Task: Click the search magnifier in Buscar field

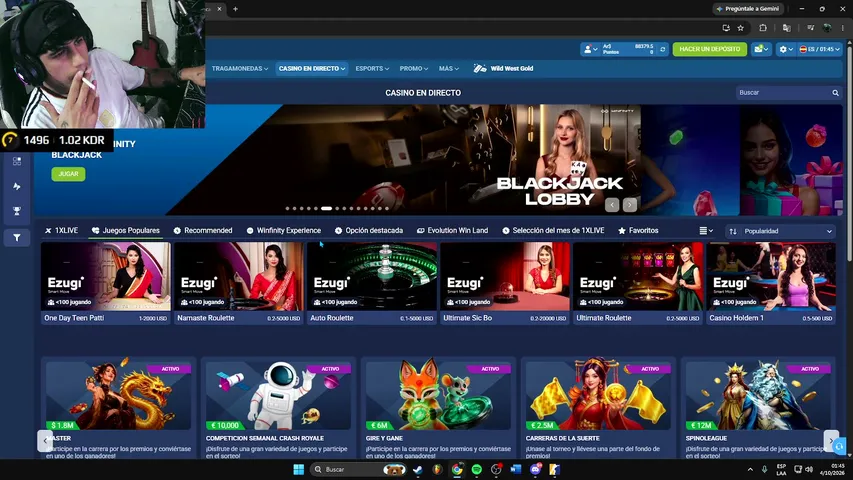Action: point(835,93)
